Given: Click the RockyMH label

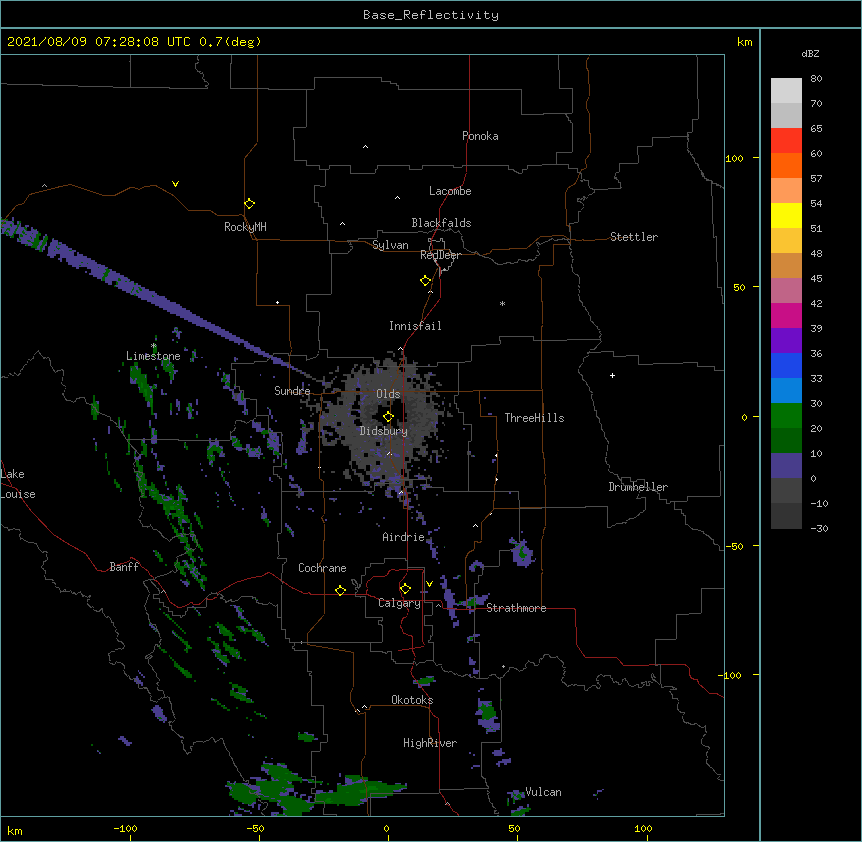Looking at the screenshot, I should [245, 227].
